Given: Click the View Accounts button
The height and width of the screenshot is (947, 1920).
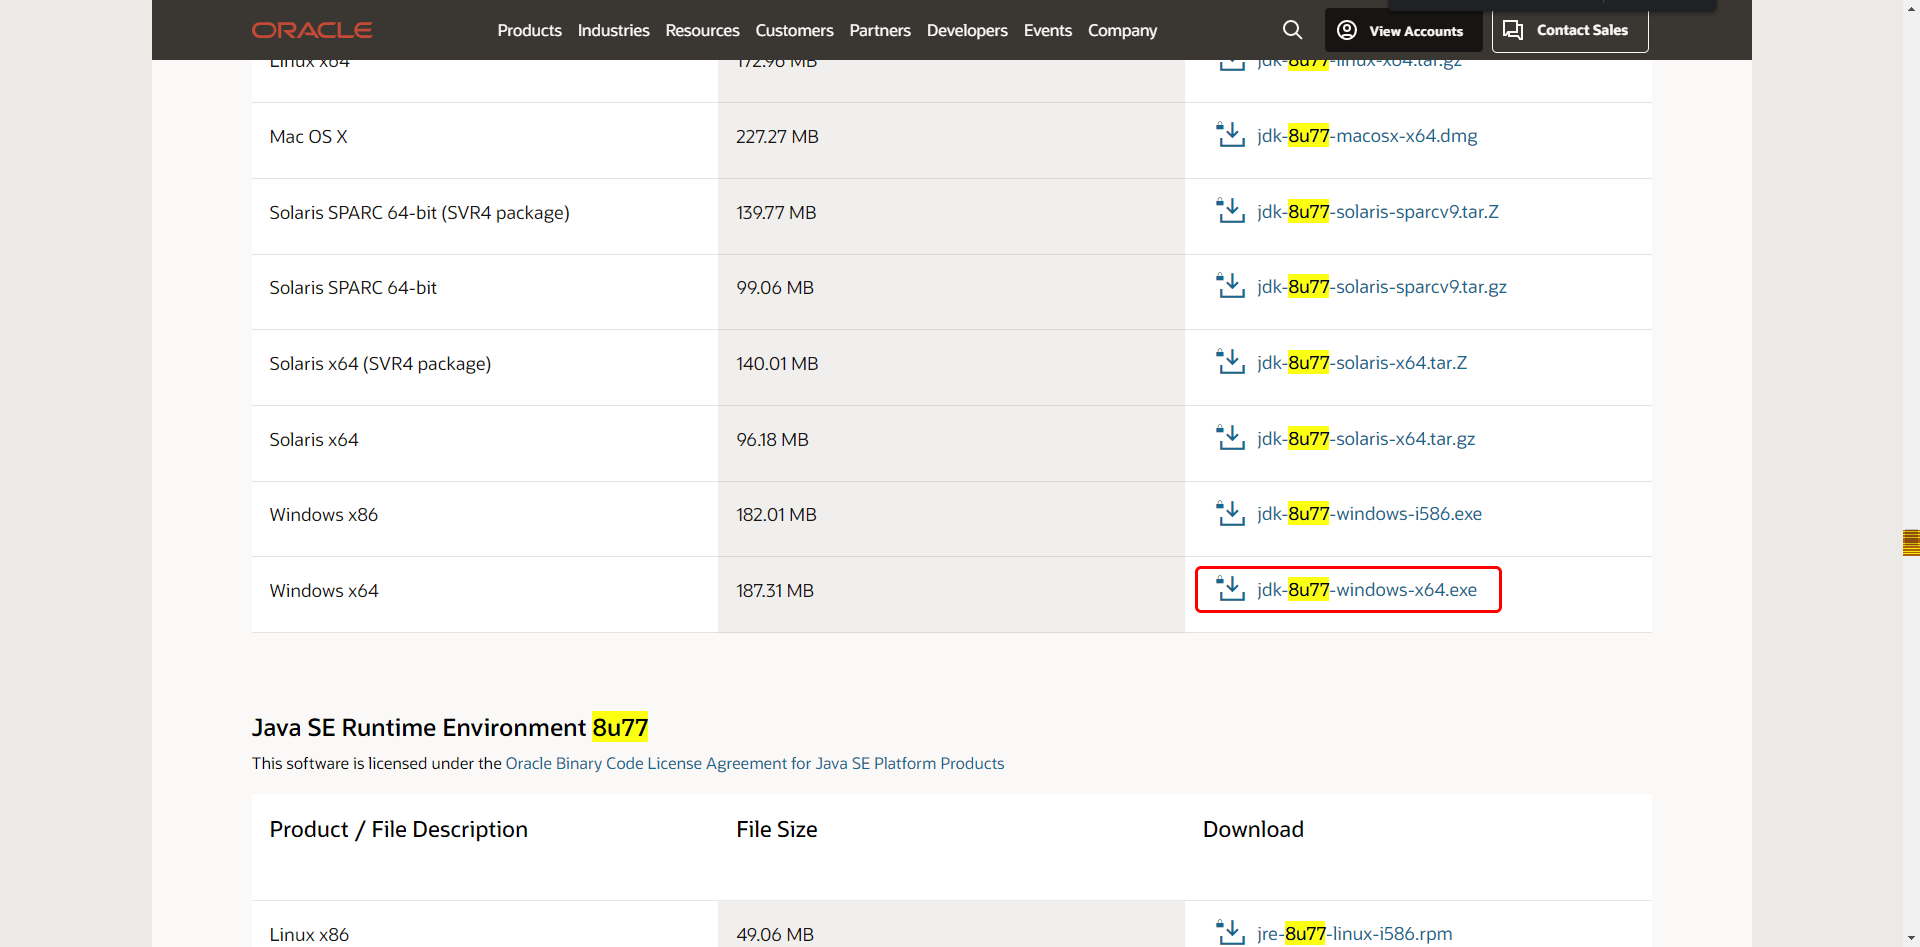Looking at the screenshot, I should point(1402,30).
